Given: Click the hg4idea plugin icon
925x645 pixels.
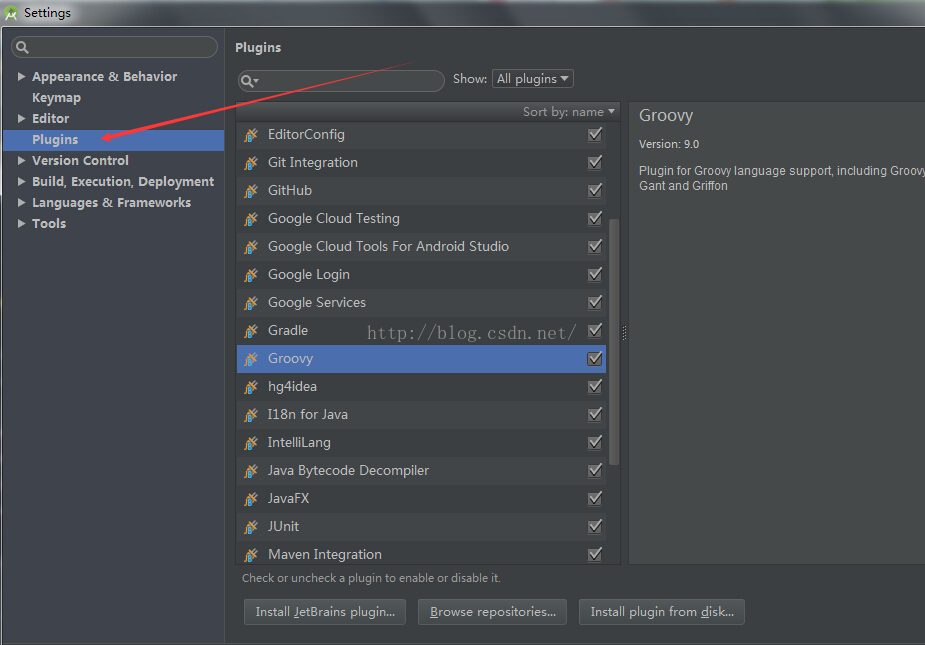Looking at the screenshot, I should 251,387.
